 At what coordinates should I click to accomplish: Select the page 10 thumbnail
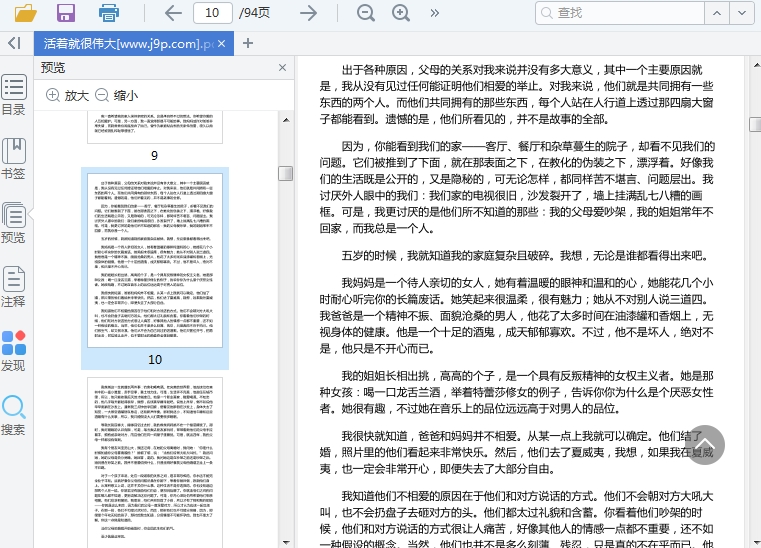point(155,260)
